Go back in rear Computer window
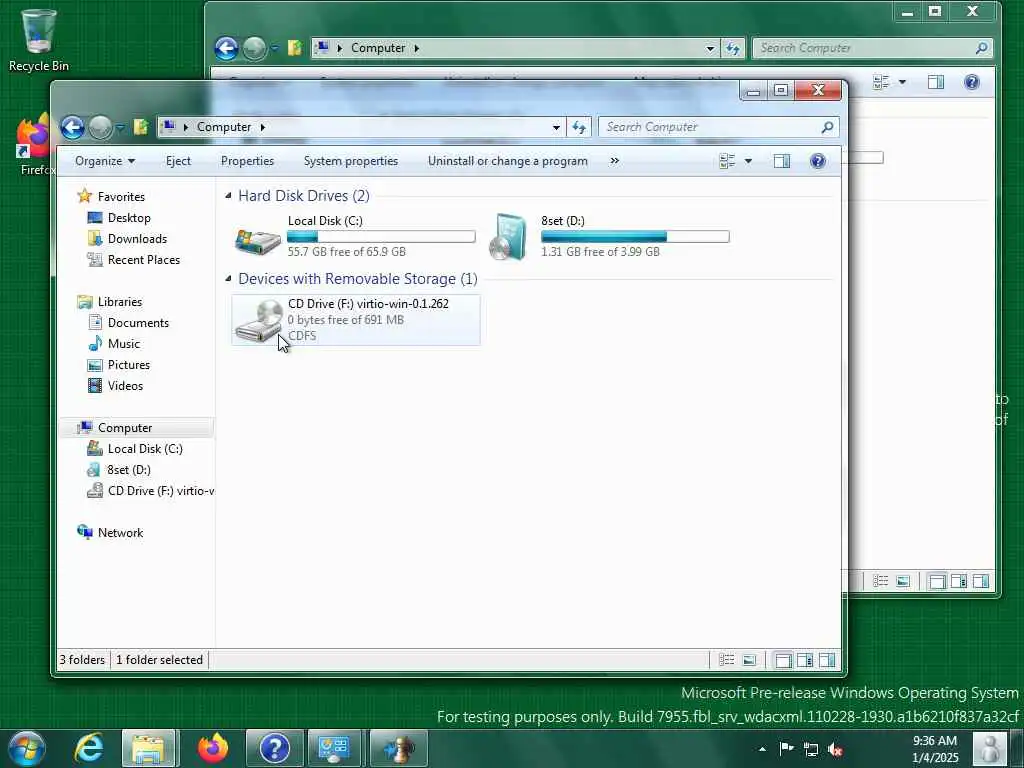This screenshot has height=768, width=1024. point(226,48)
